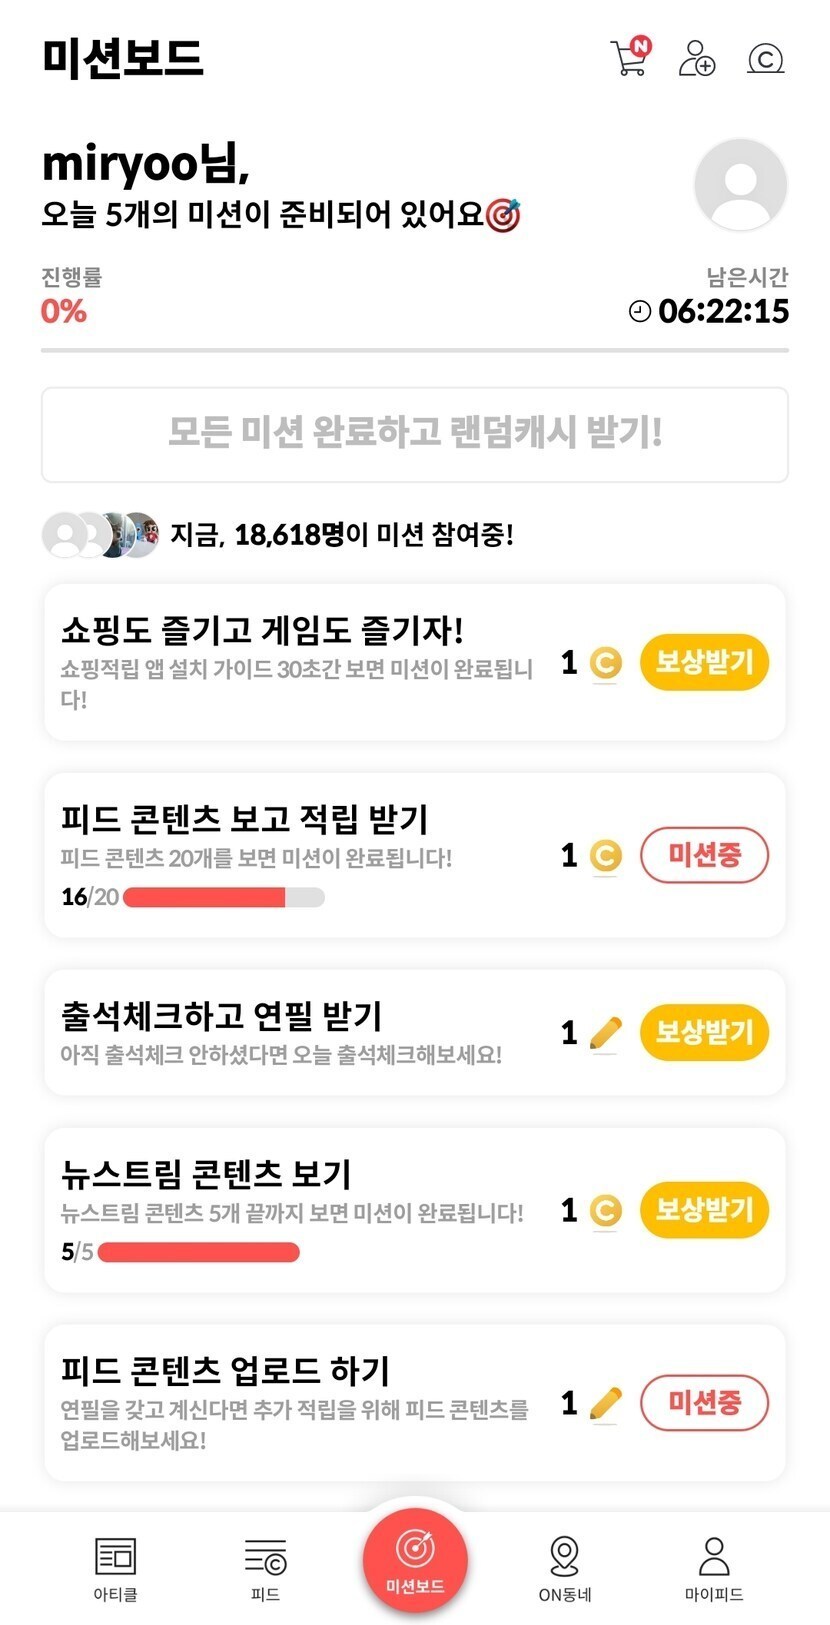Claim reward for 뉴스트림 콘텐츠 보기
Image resolution: width=830 pixels, height=1625 pixels.
point(704,1210)
